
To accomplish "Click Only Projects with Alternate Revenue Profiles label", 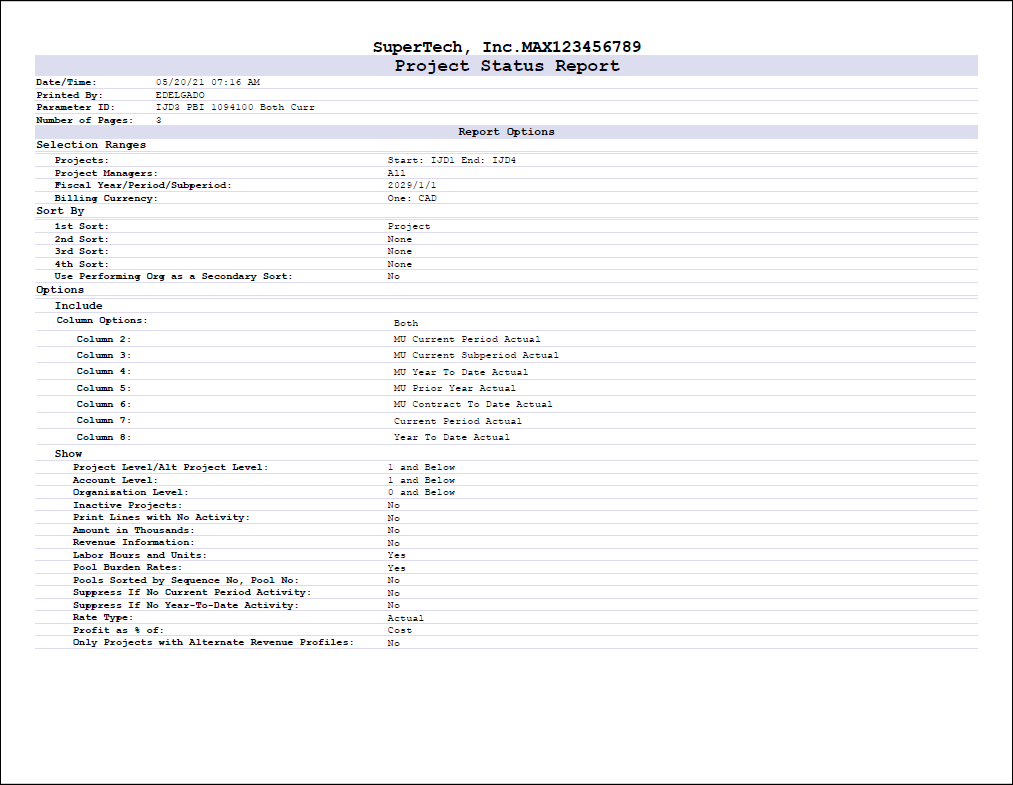I will coord(213,643).
